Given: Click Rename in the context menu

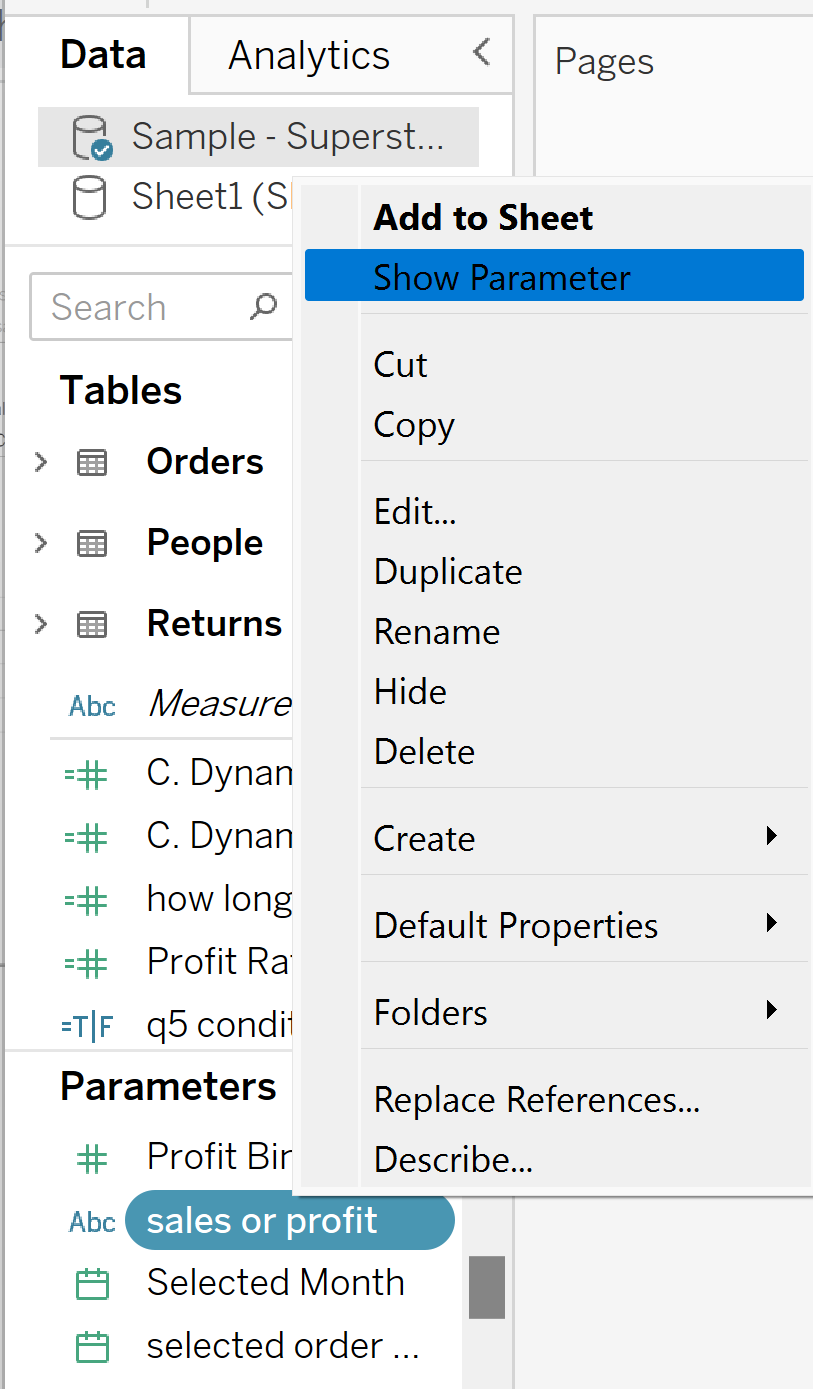Looking at the screenshot, I should tap(436, 631).
